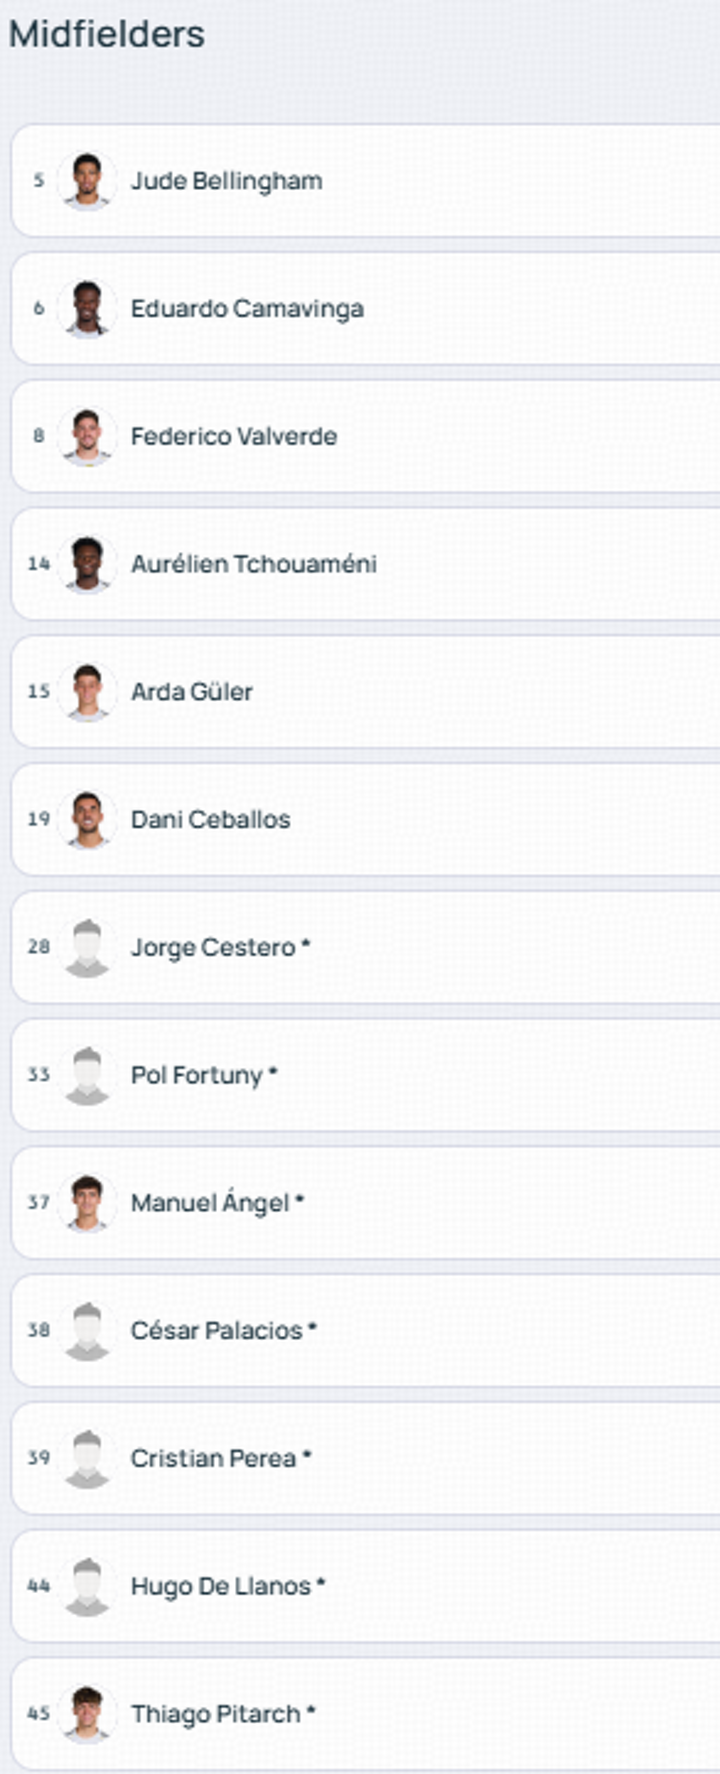
Task: Click Hugo De Llanos's placeholder avatar icon
Action: coord(87,1586)
